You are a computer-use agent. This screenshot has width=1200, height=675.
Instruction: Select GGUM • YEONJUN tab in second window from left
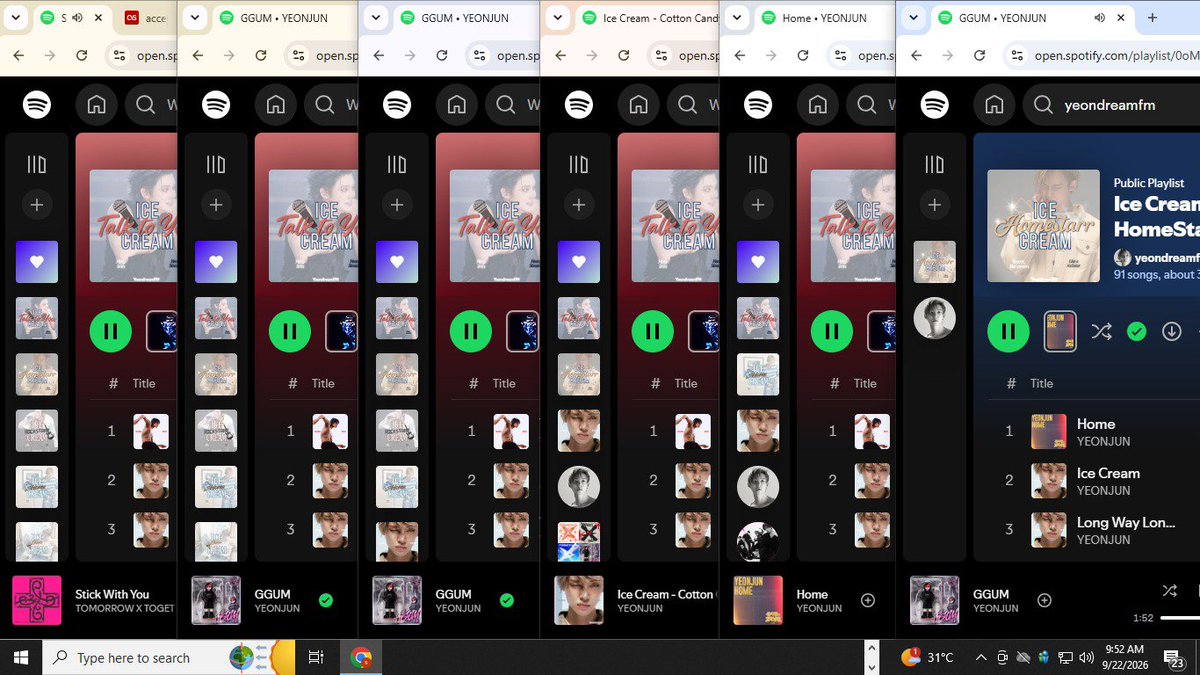pyautogui.click(x=282, y=18)
